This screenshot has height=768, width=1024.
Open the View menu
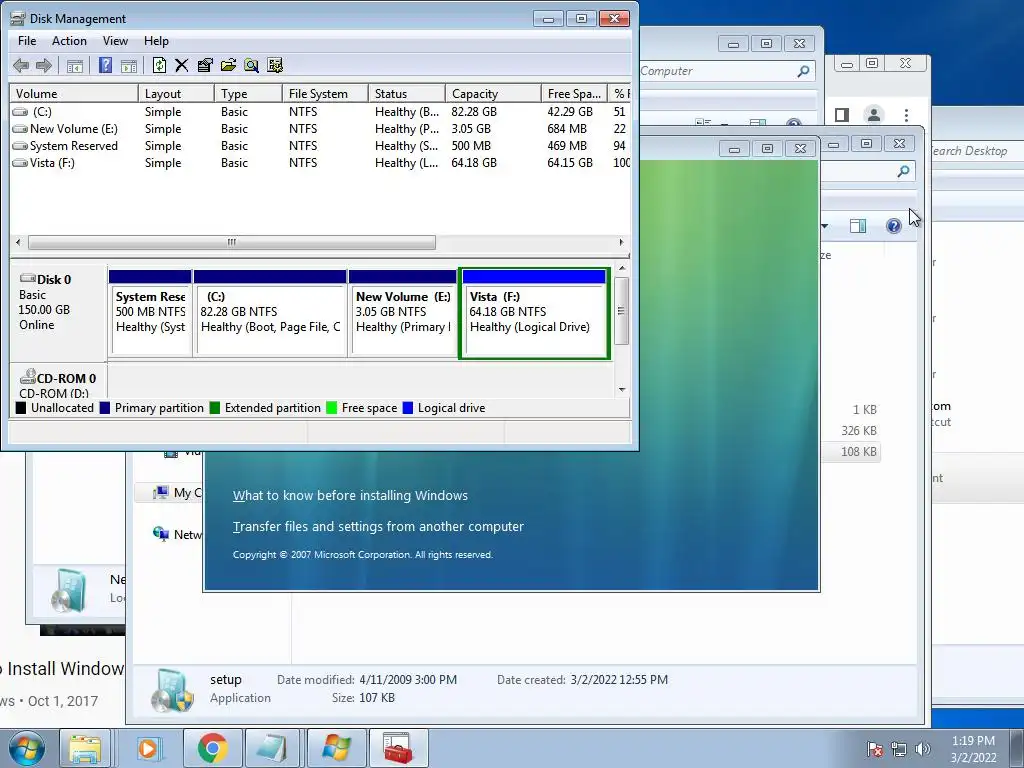click(x=115, y=40)
